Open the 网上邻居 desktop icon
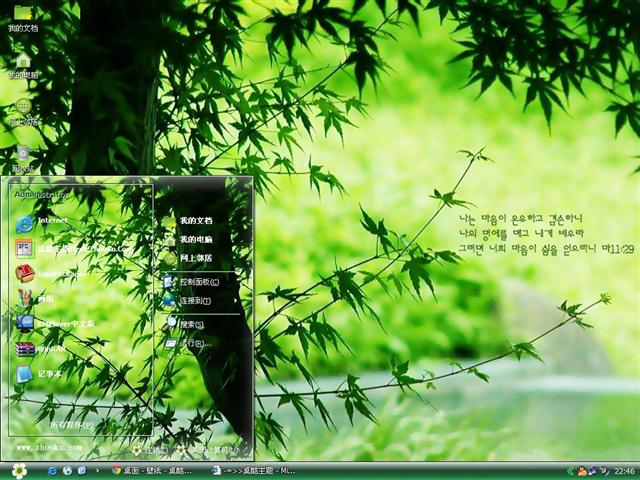Viewport: 640px width, 480px height. pos(23,112)
